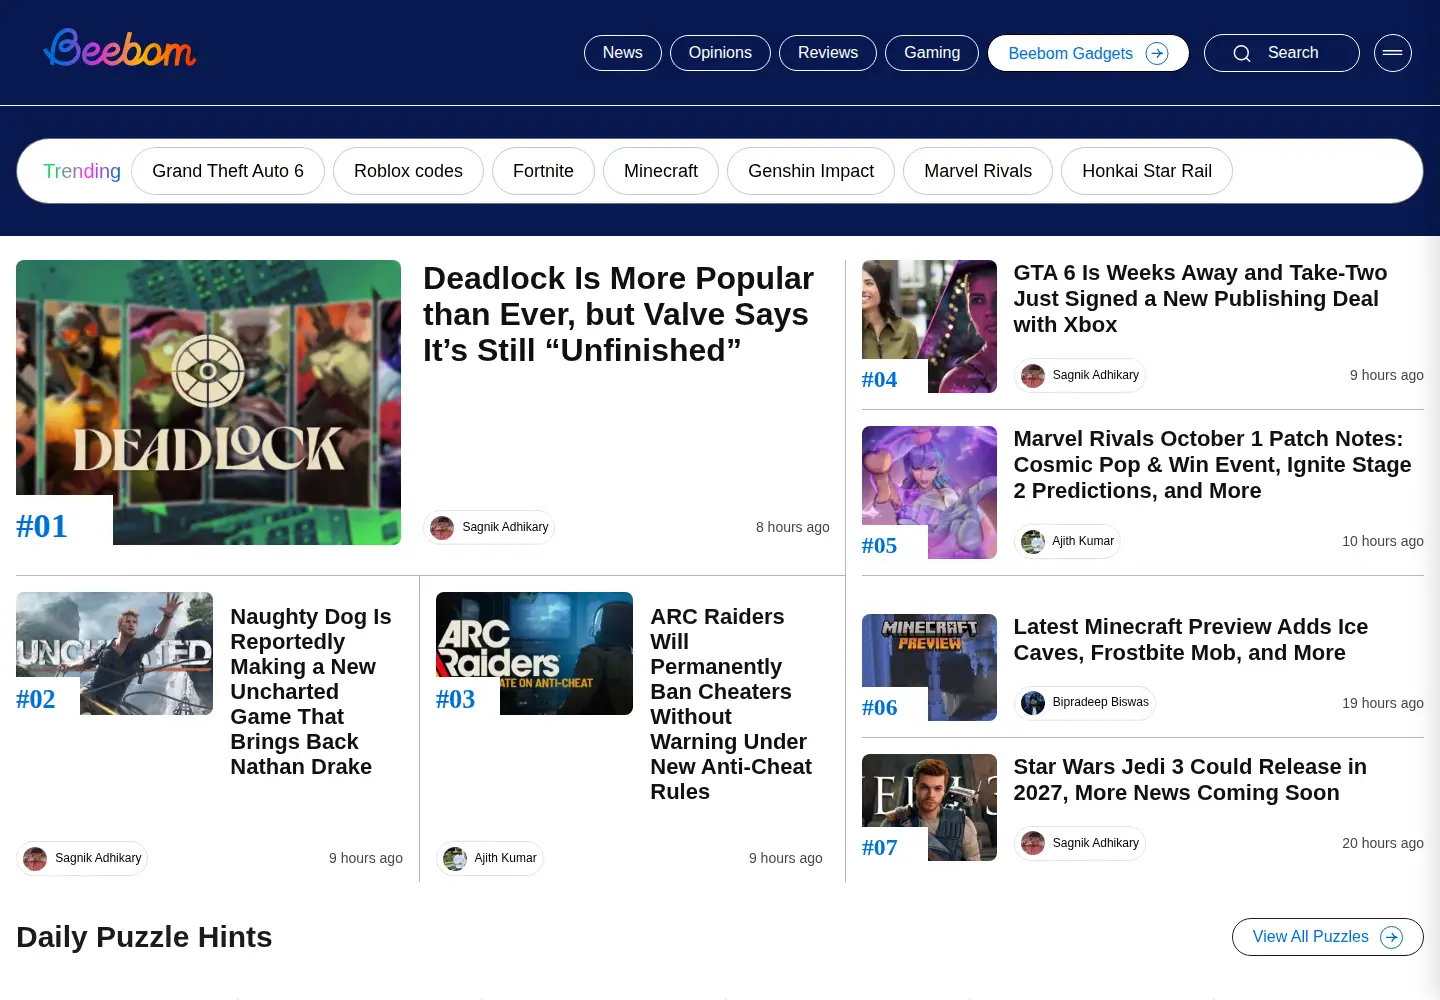Screen dimensions: 1440x1000
Task: Open Star Wars Jedi 3 thumbnail
Action: click(929, 807)
